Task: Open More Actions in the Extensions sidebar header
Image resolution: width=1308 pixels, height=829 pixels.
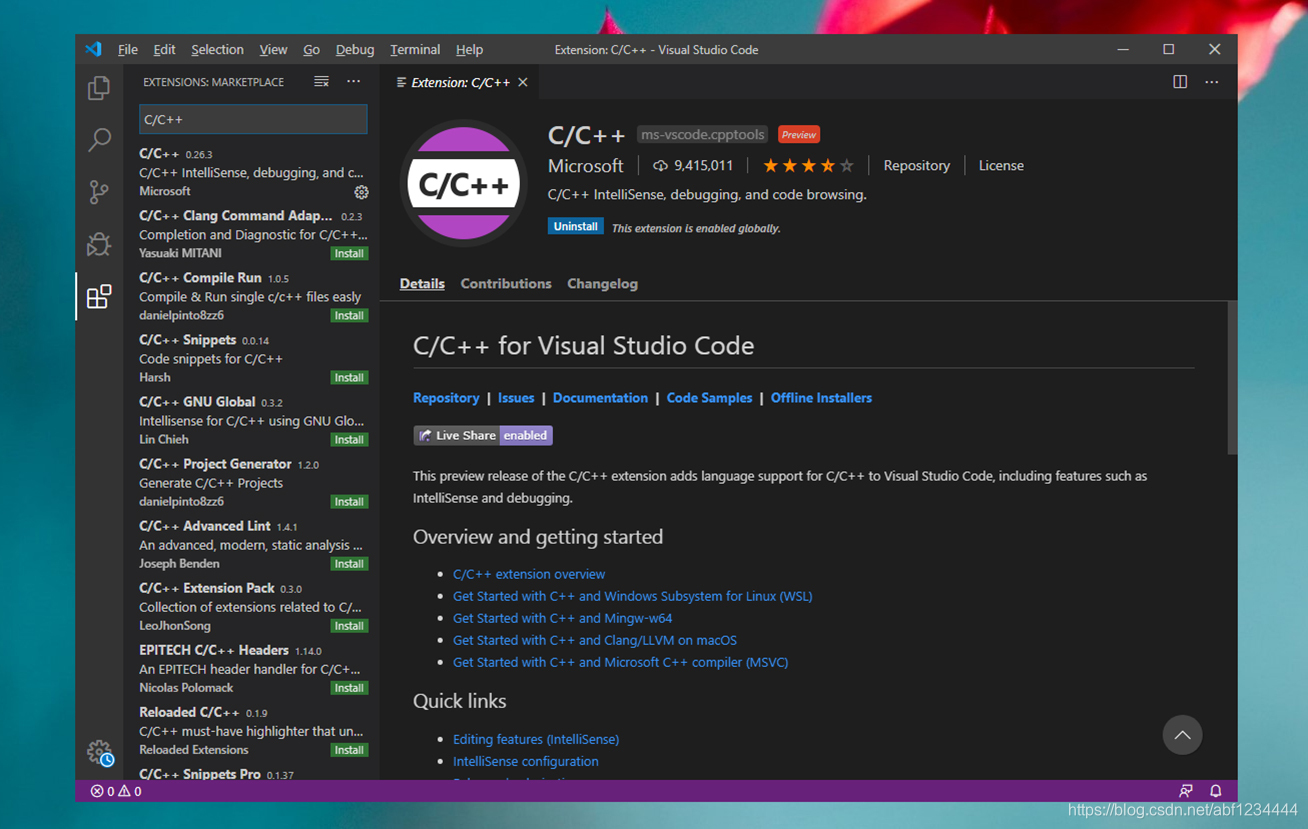Action: [354, 82]
